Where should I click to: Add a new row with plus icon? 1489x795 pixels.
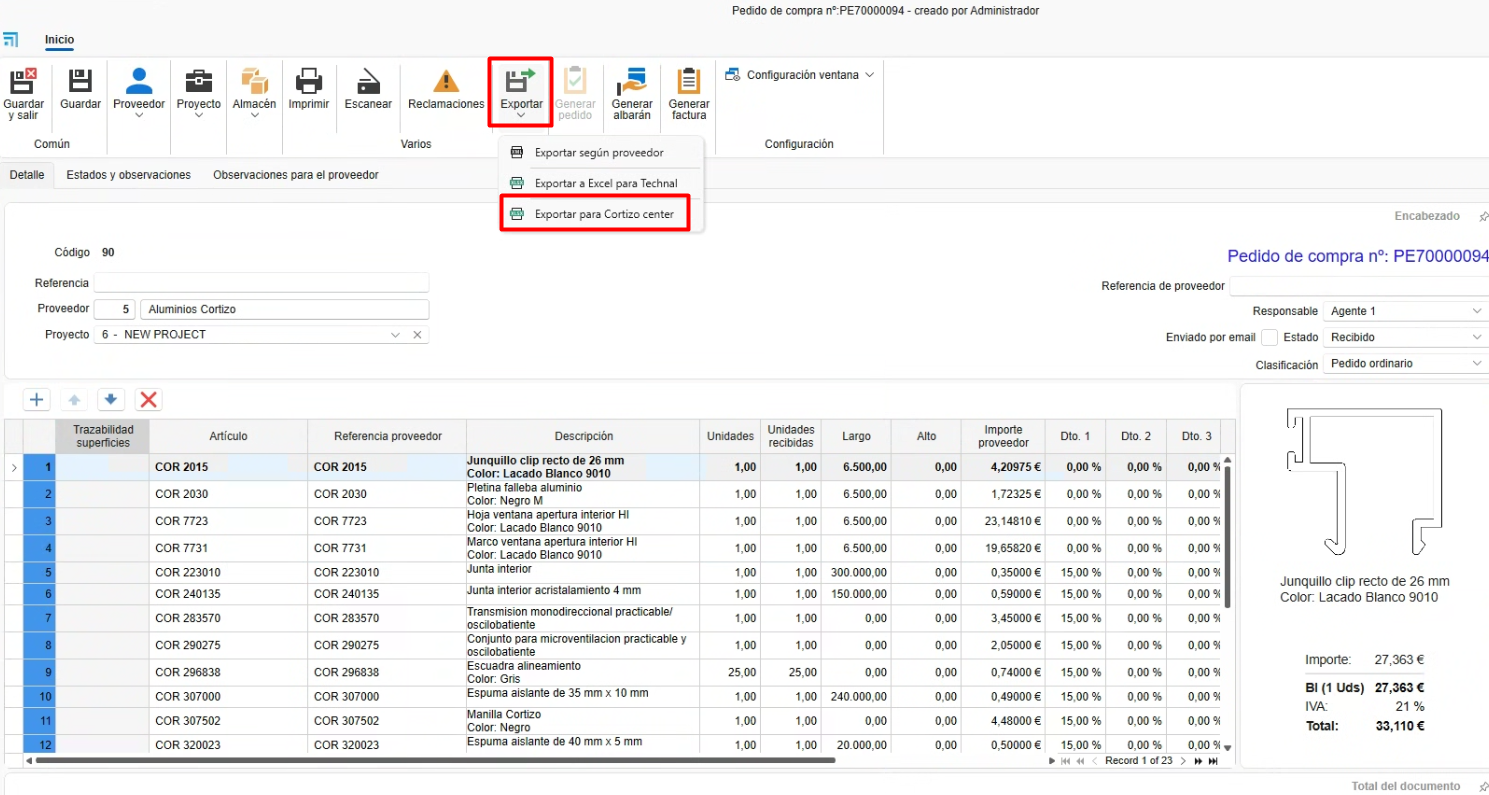click(37, 400)
